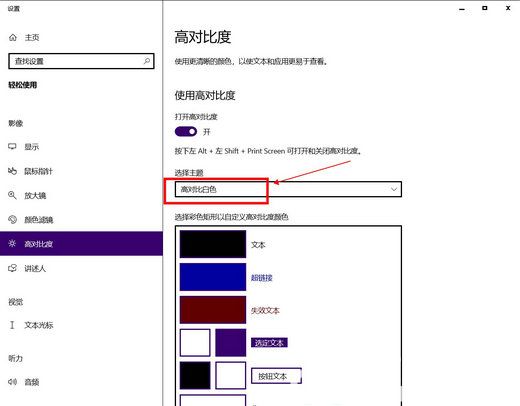This screenshot has width=520, height=406.
Task: Click the 文本光标 cursor icon
Action: click(x=12, y=325)
